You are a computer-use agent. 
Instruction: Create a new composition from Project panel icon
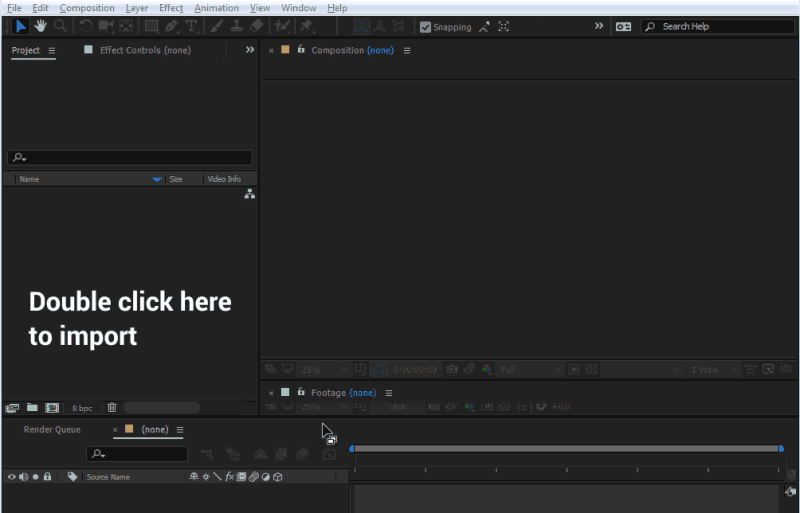[x=52, y=408]
